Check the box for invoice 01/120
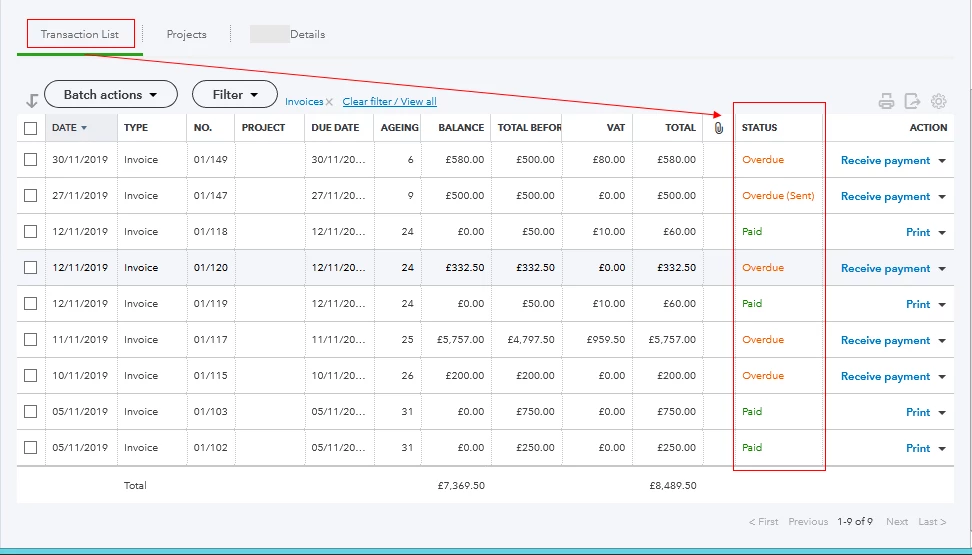 pos(30,267)
